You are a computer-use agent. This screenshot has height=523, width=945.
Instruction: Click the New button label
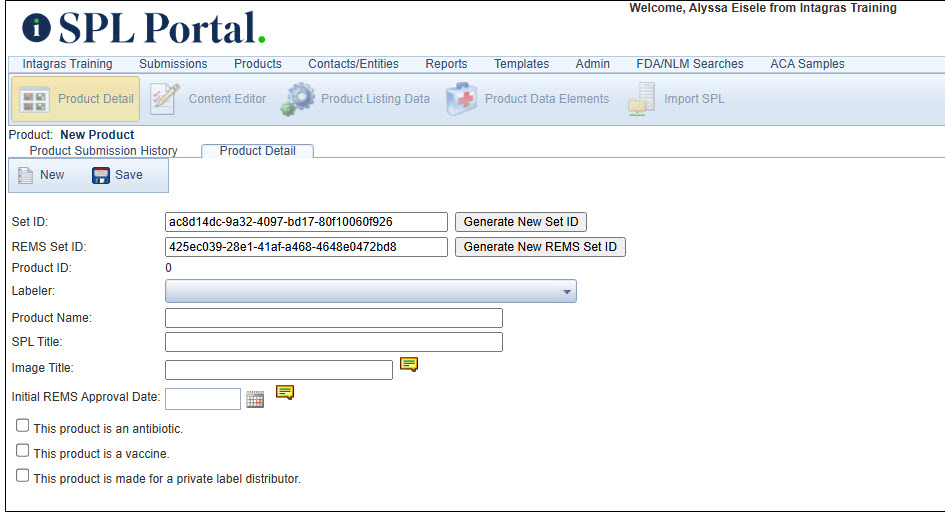[x=52, y=175]
